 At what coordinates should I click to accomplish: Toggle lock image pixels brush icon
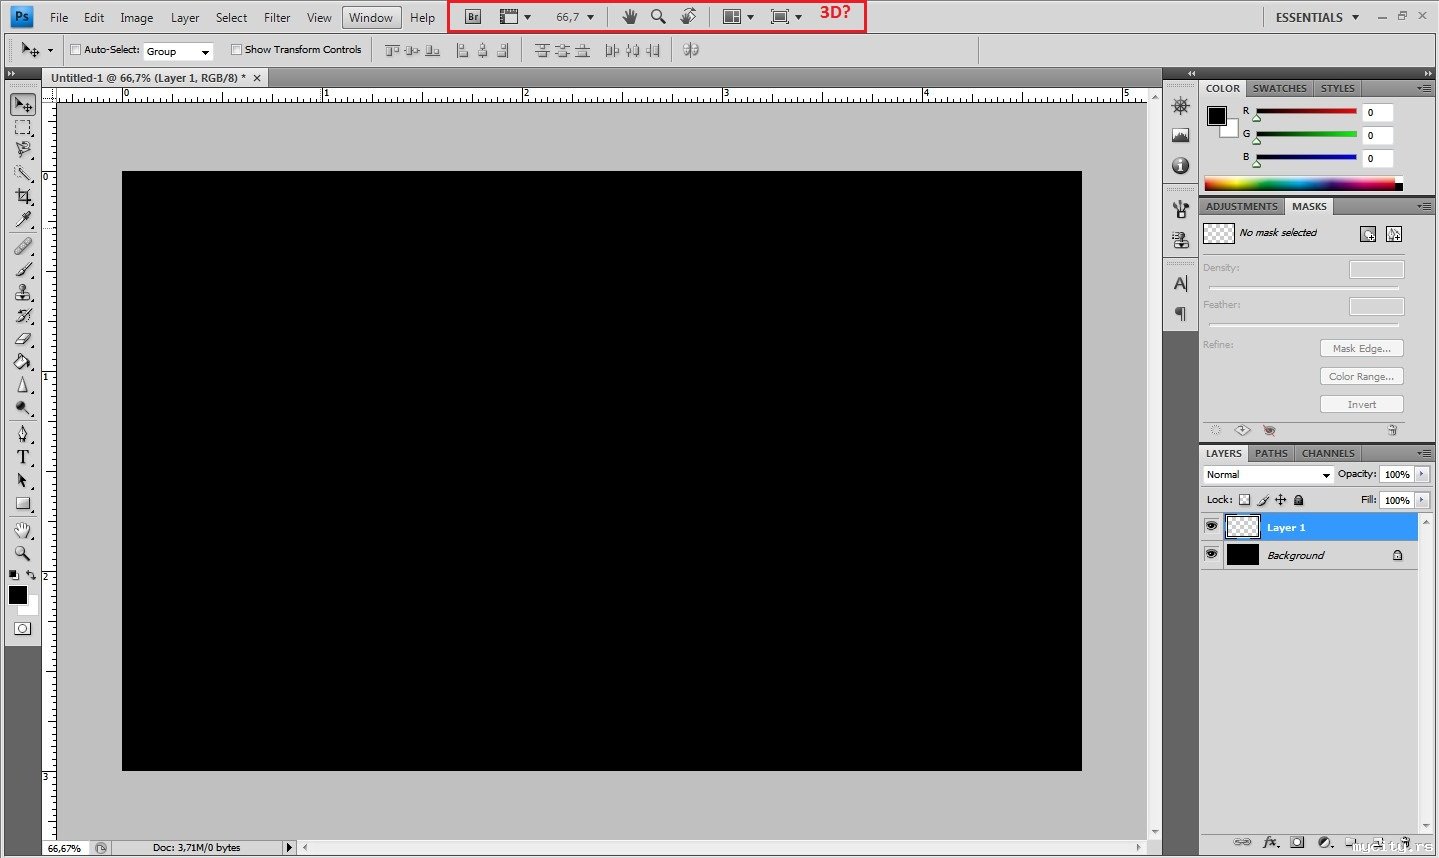pyautogui.click(x=1263, y=500)
